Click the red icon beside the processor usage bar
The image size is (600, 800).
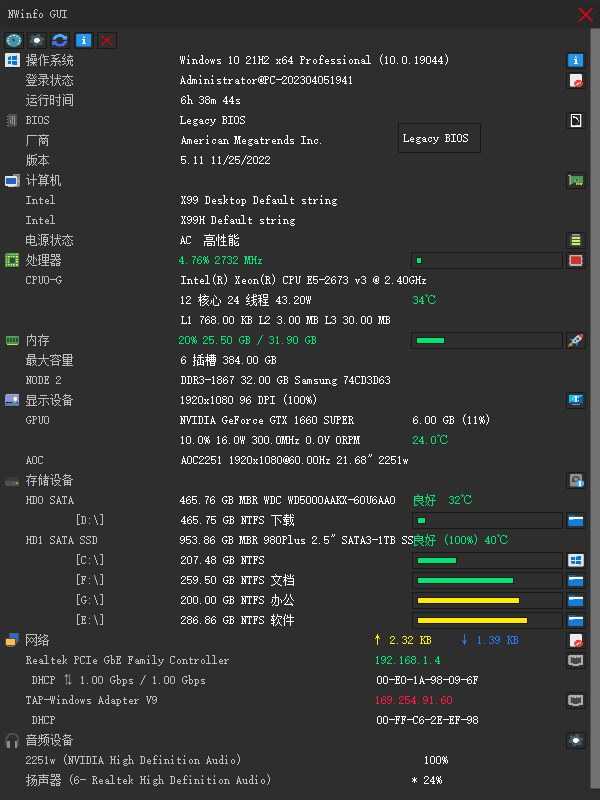pyautogui.click(x=575, y=260)
